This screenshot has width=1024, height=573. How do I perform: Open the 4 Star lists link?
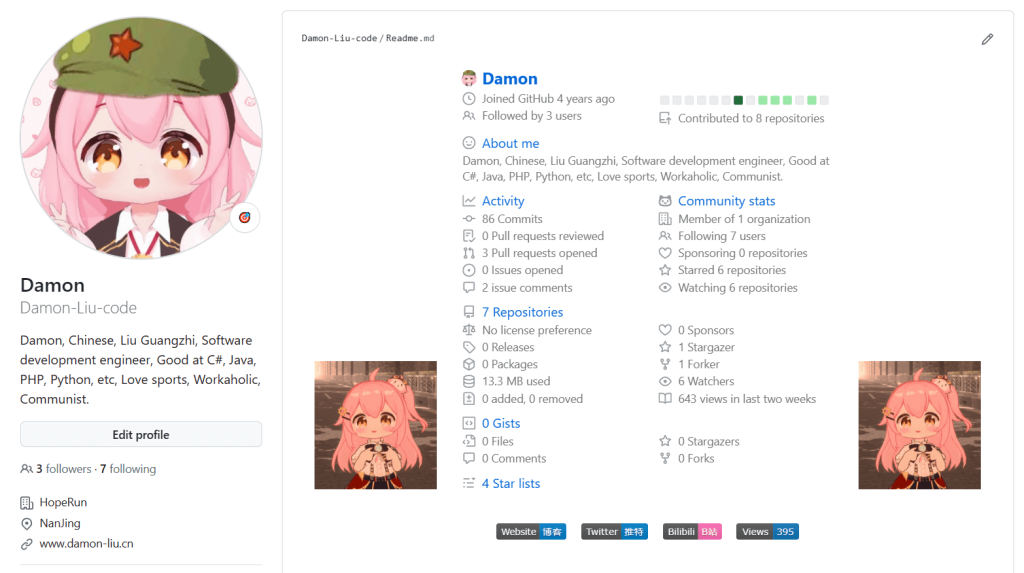511,483
